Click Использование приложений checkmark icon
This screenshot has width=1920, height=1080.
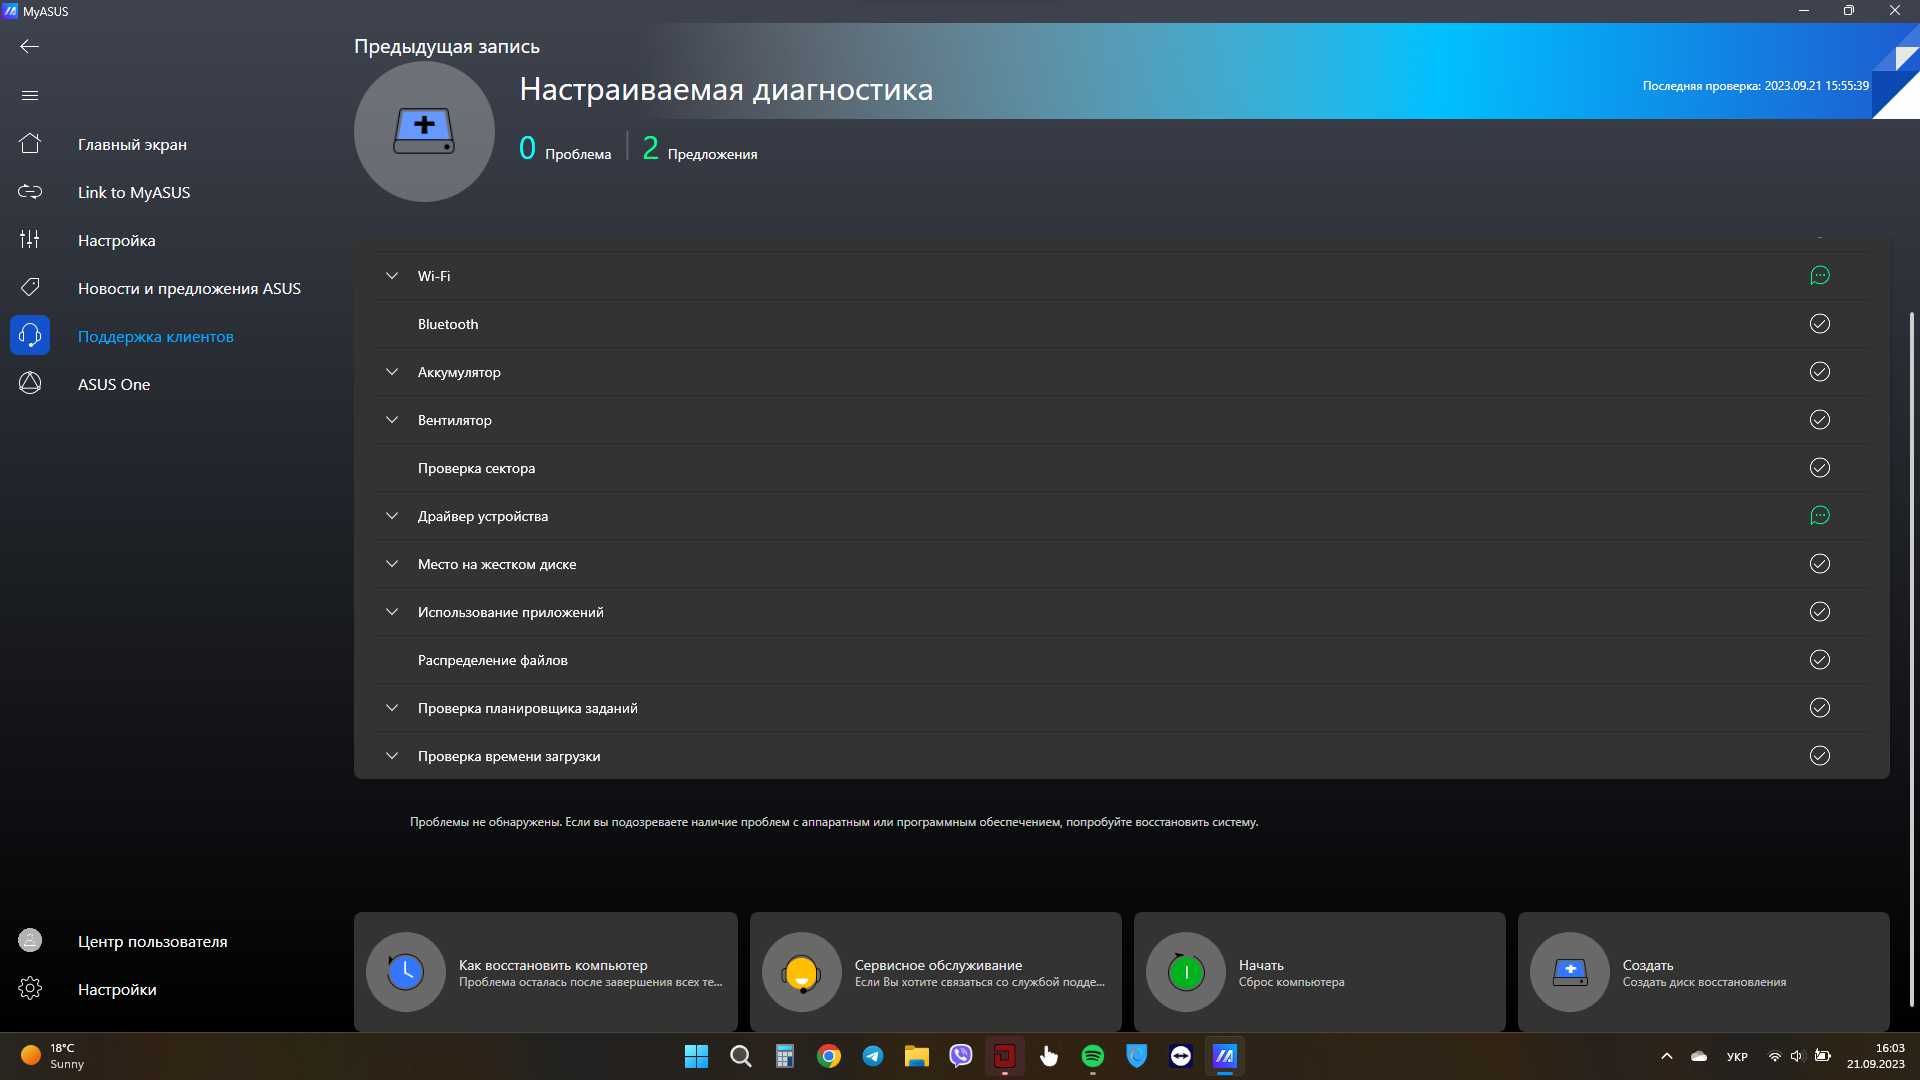[x=1820, y=612]
